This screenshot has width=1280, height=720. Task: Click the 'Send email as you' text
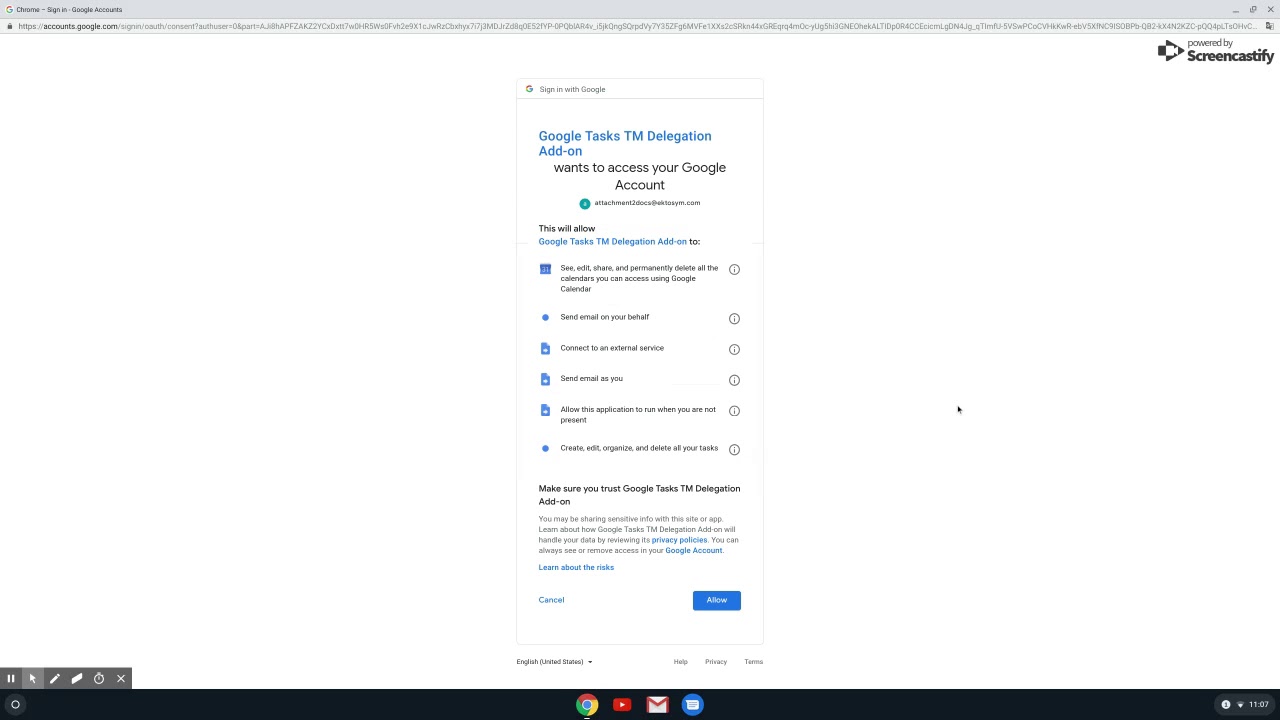(591, 378)
